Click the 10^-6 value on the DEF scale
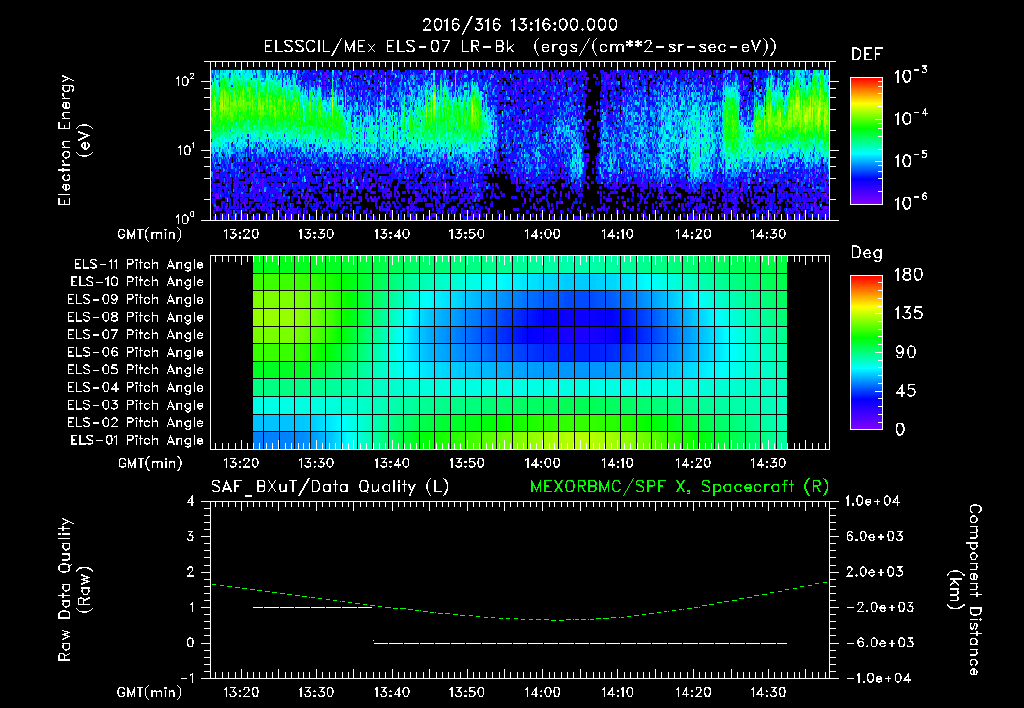Screen dimensions: 1024x708 (911, 202)
